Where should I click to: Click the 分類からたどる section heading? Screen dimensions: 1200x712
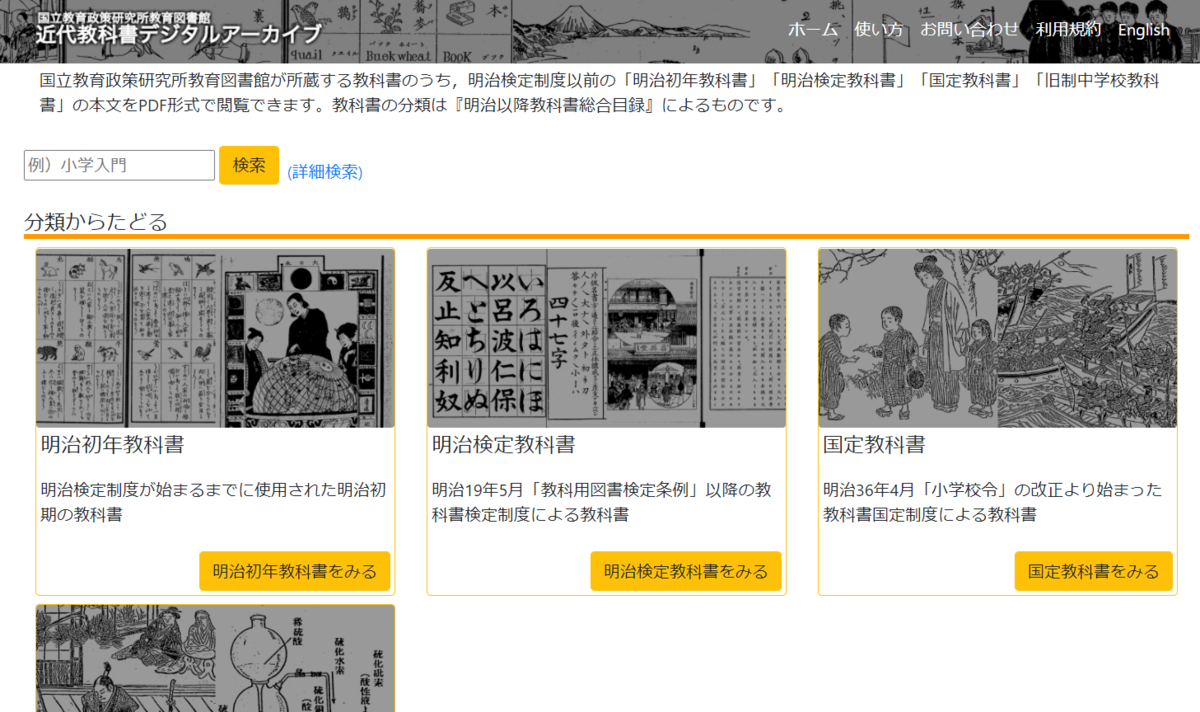pyautogui.click(x=96, y=222)
